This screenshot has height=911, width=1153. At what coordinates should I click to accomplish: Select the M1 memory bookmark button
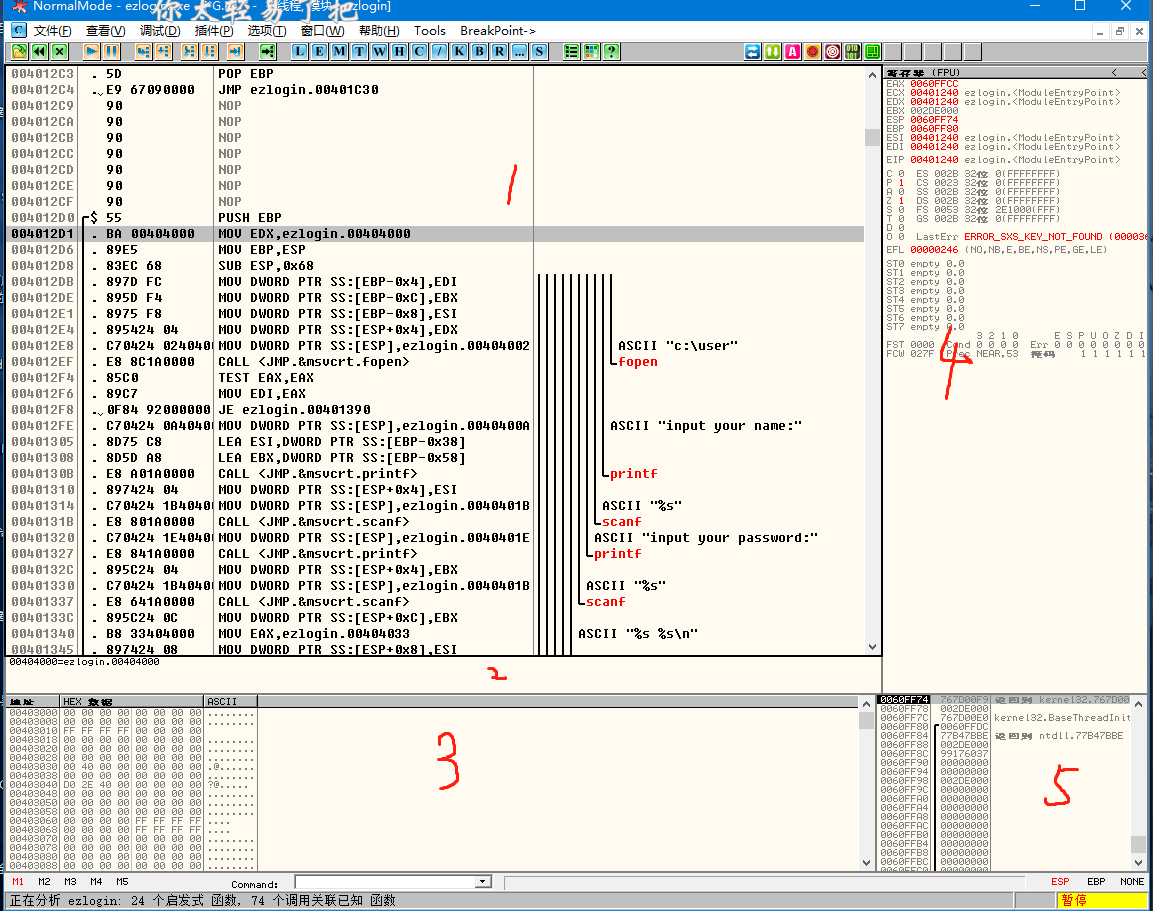(x=18, y=882)
